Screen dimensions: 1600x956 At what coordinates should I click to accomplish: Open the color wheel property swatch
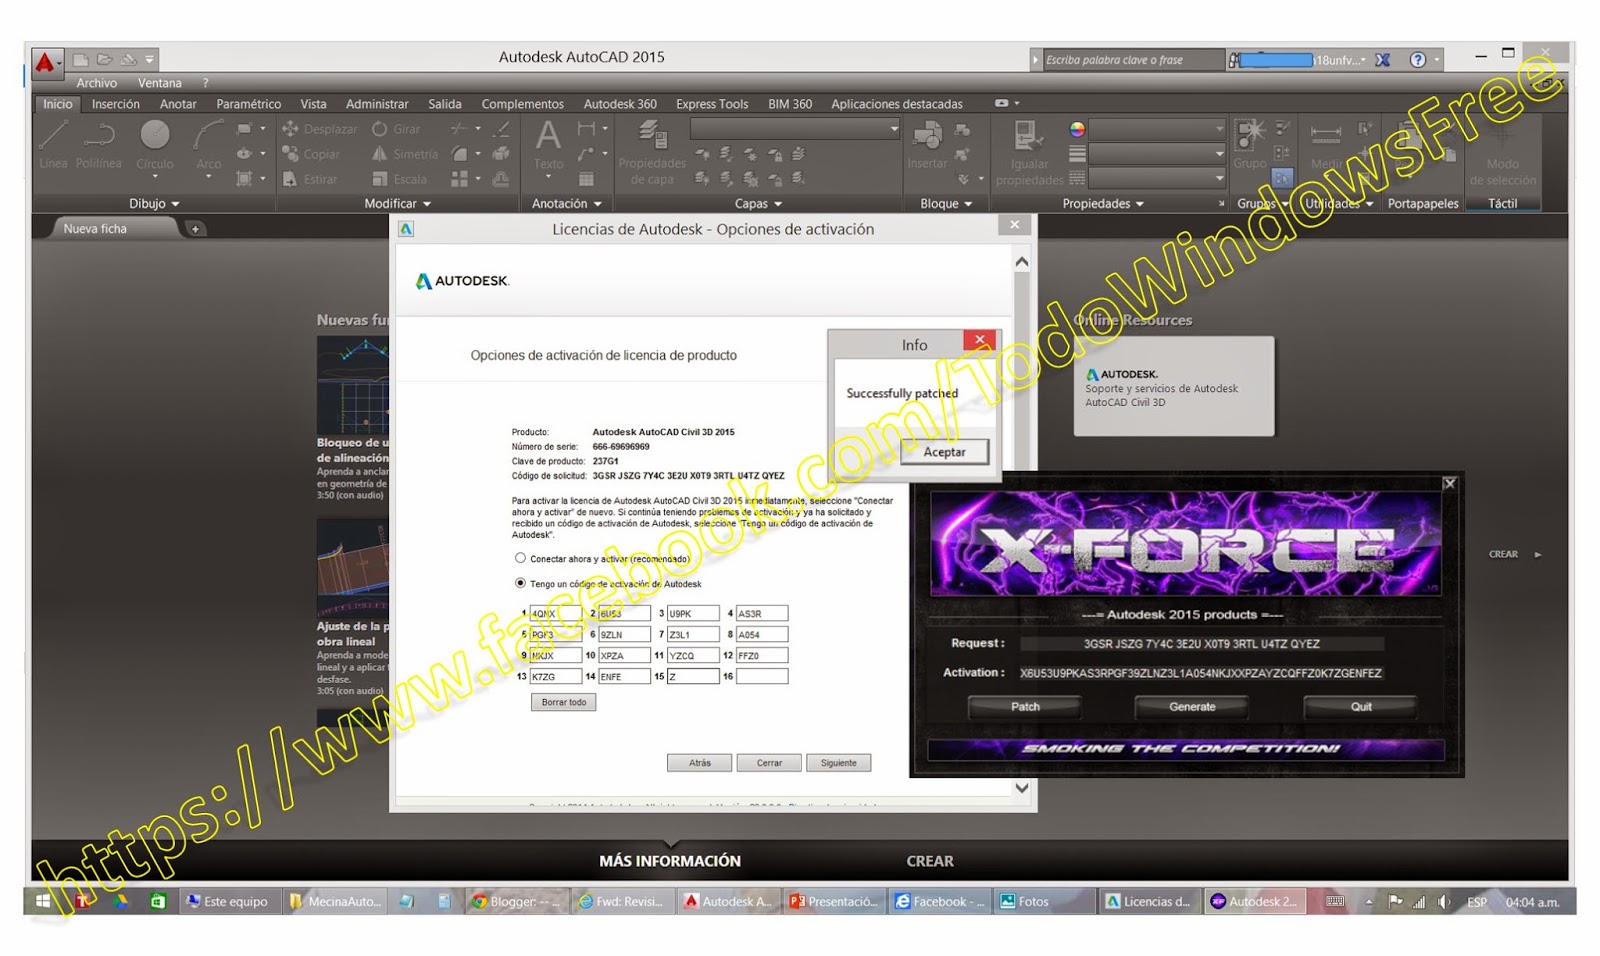[x=1077, y=129]
